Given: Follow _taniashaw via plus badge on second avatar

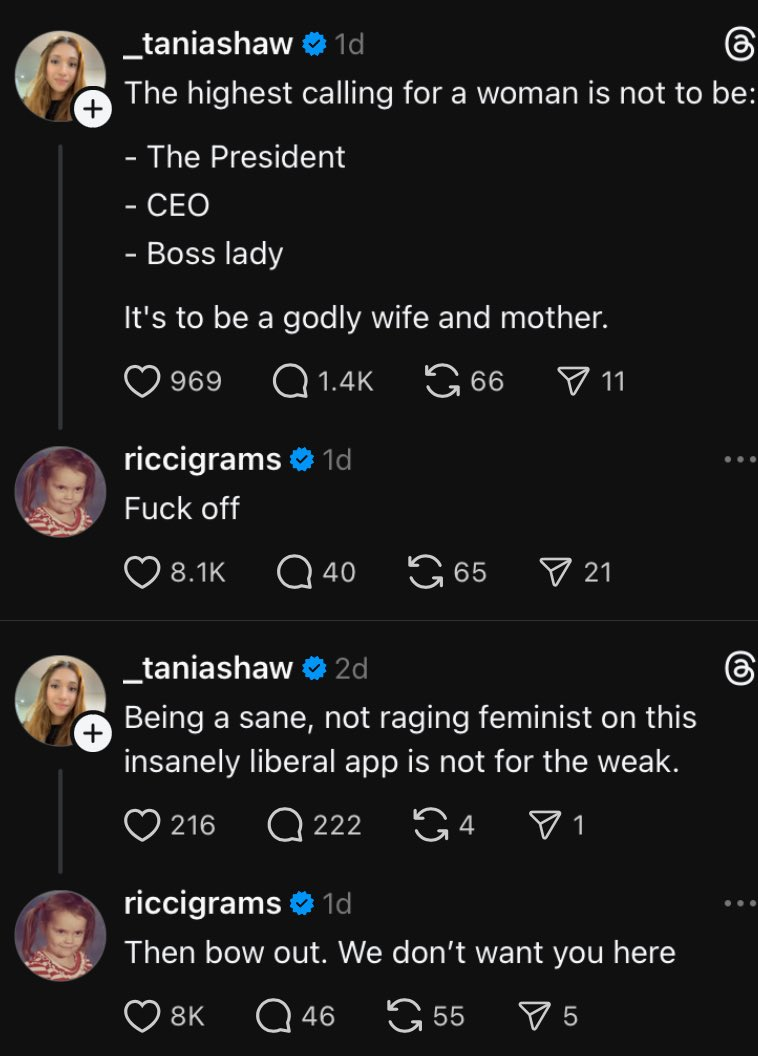Looking at the screenshot, I should click(x=92, y=734).
